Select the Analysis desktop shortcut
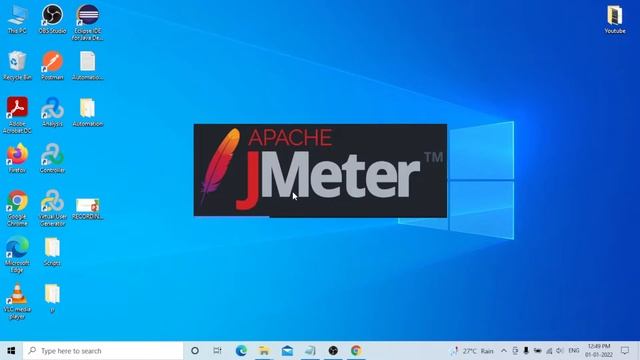 coord(52,112)
